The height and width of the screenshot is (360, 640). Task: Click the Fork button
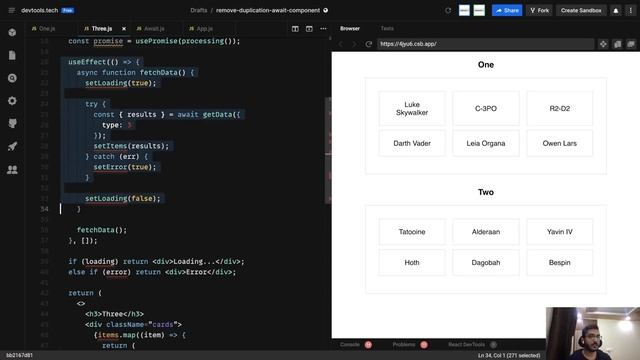pyautogui.click(x=539, y=11)
